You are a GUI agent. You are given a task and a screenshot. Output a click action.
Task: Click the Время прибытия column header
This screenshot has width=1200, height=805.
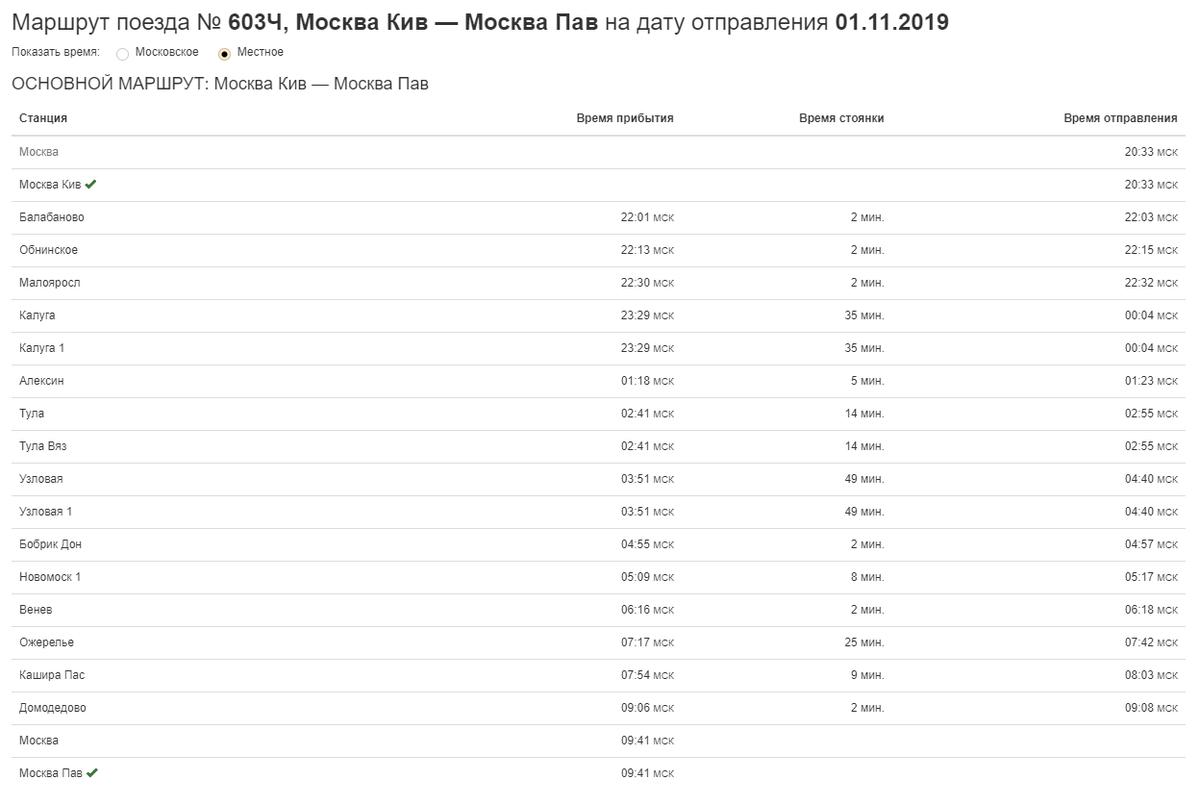(x=625, y=118)
